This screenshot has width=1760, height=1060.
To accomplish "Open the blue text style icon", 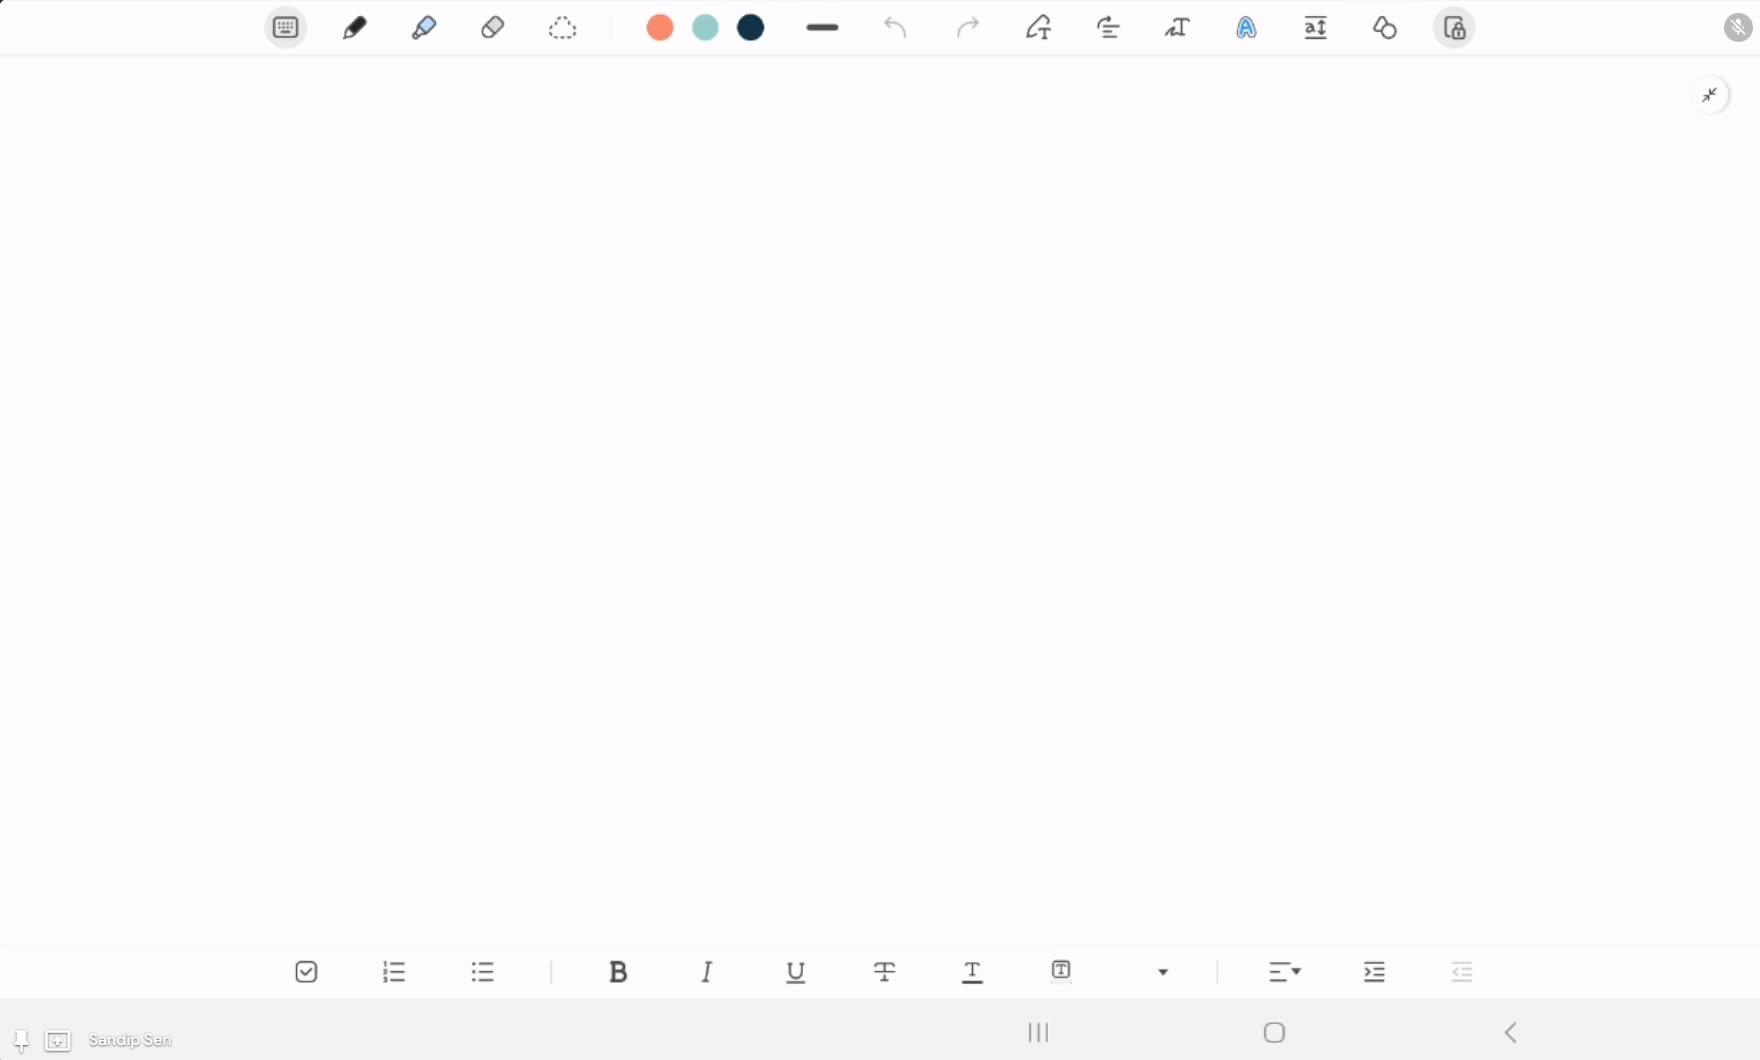I will tap(1246, 28).
